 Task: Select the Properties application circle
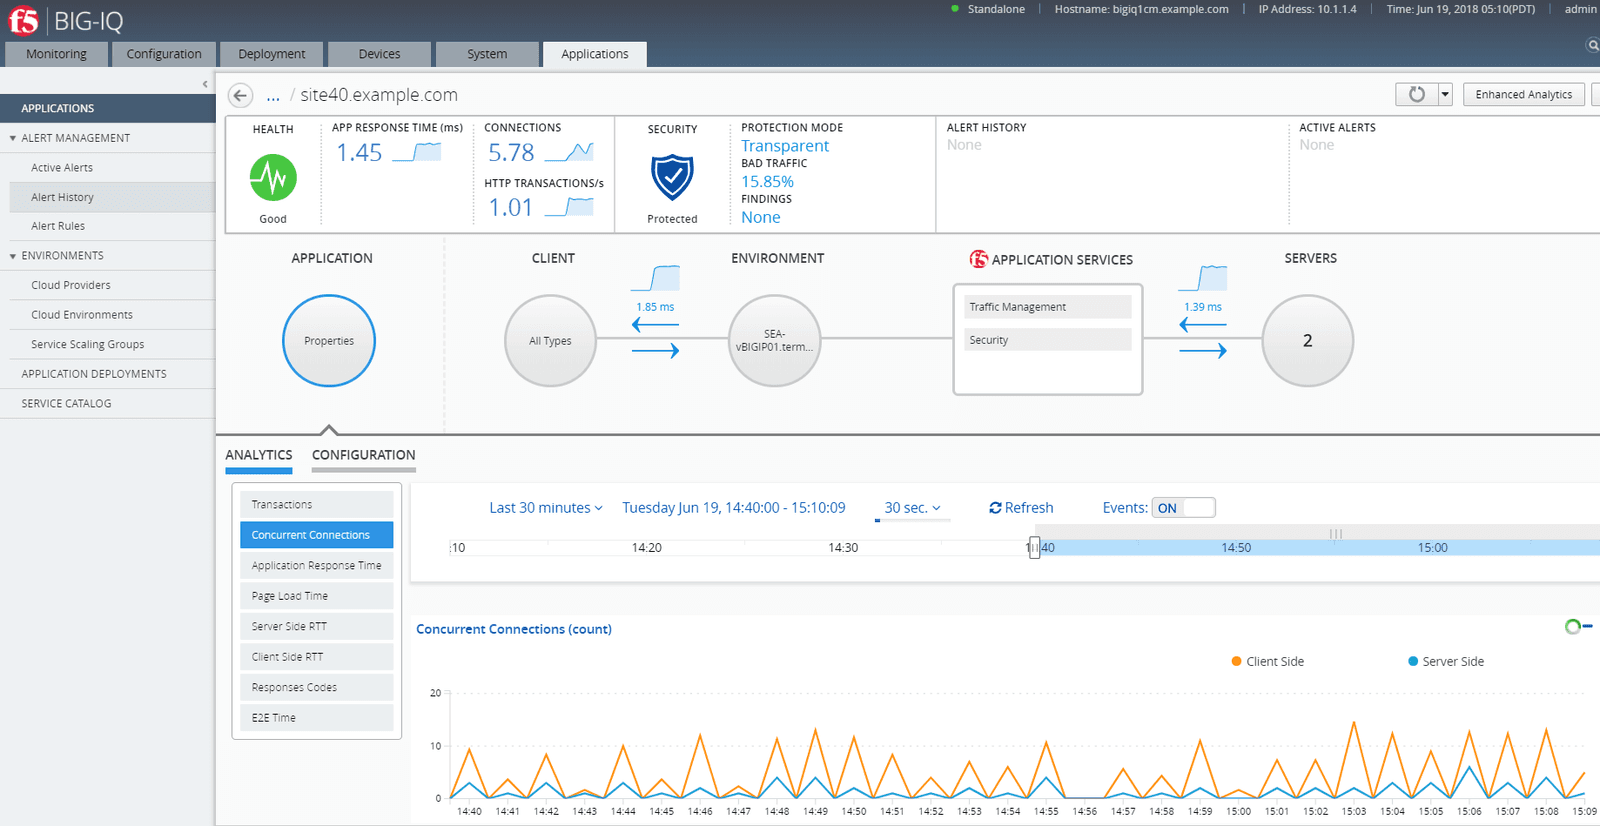click(329, 341)
